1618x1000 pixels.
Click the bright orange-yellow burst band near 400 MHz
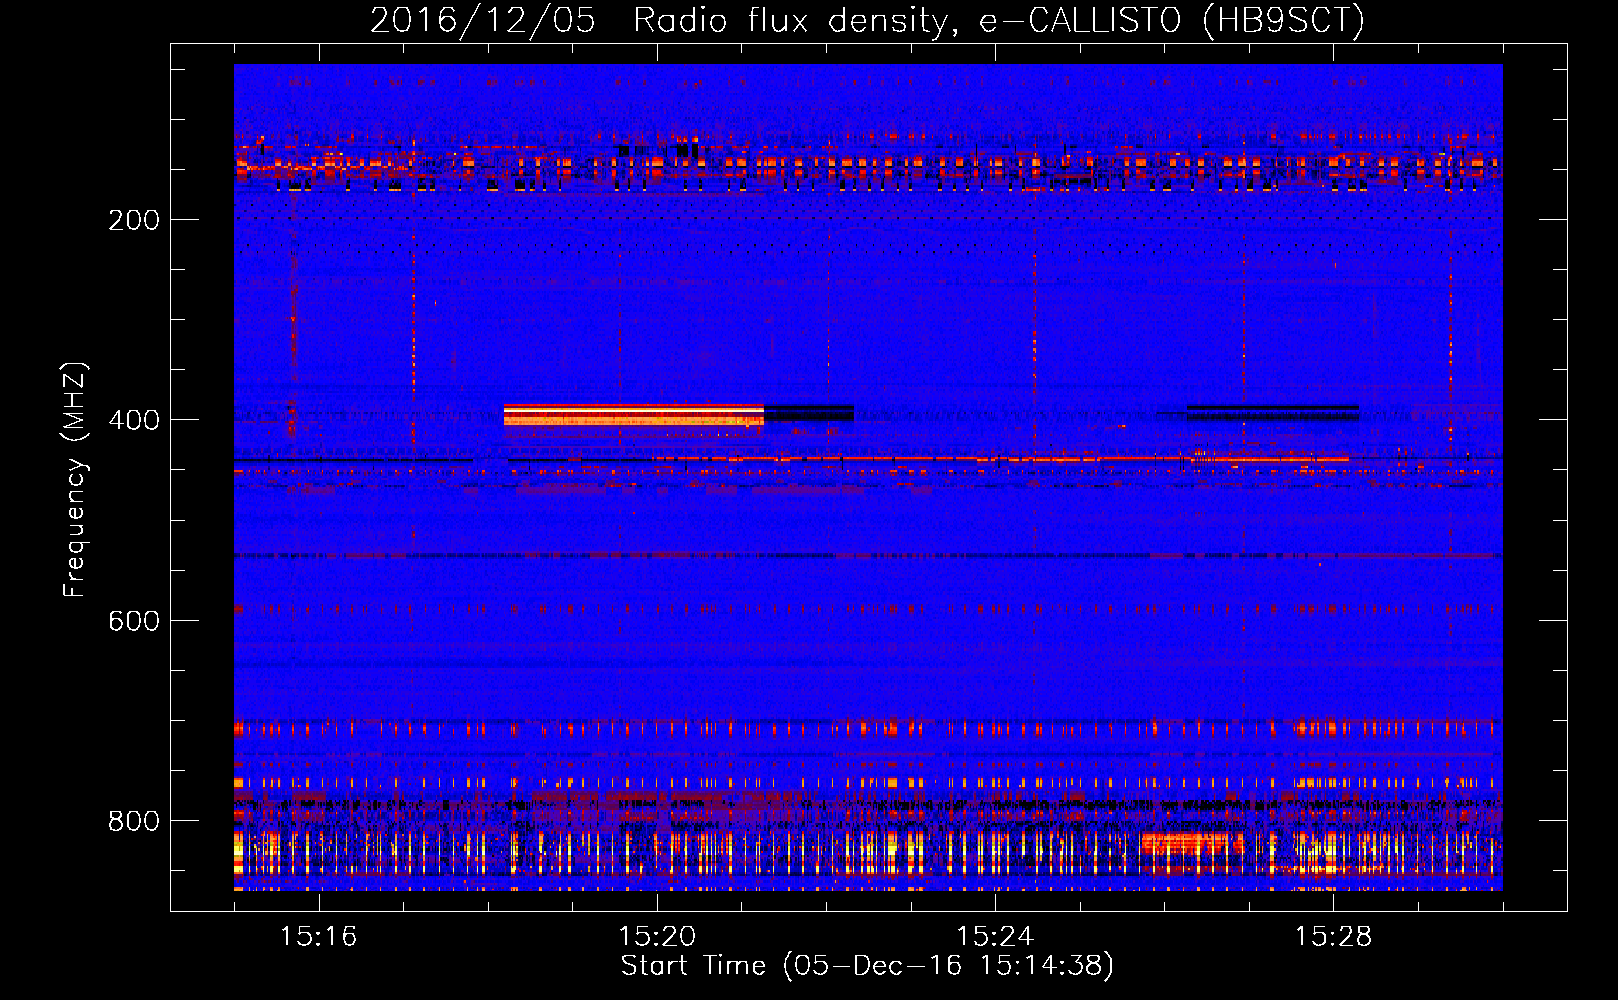pos(634,415)
